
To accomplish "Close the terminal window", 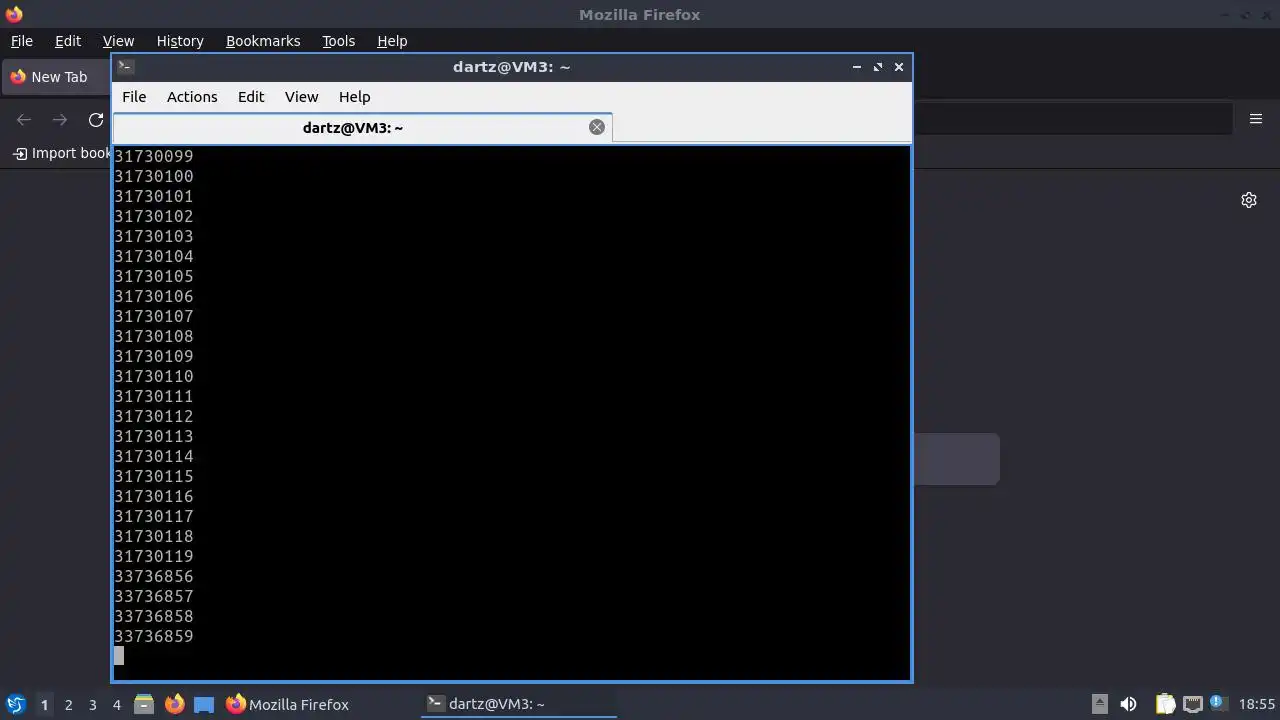I will [899, 67].
